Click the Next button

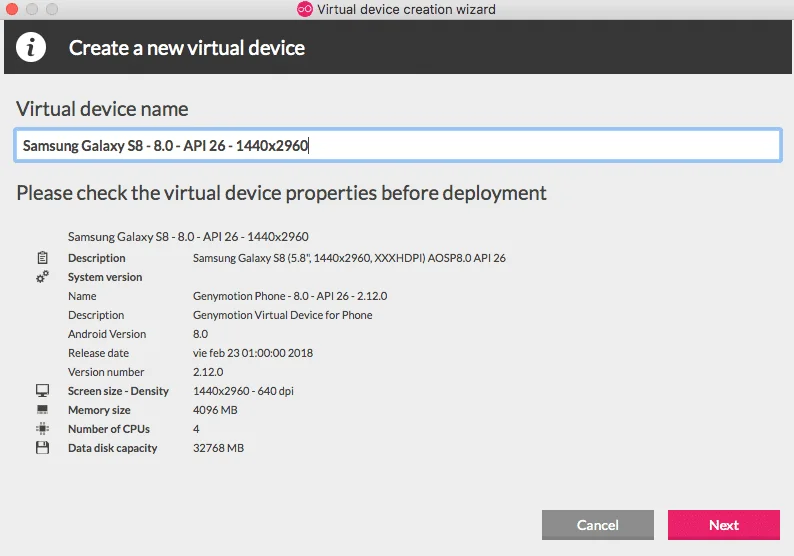pos(724,525)
